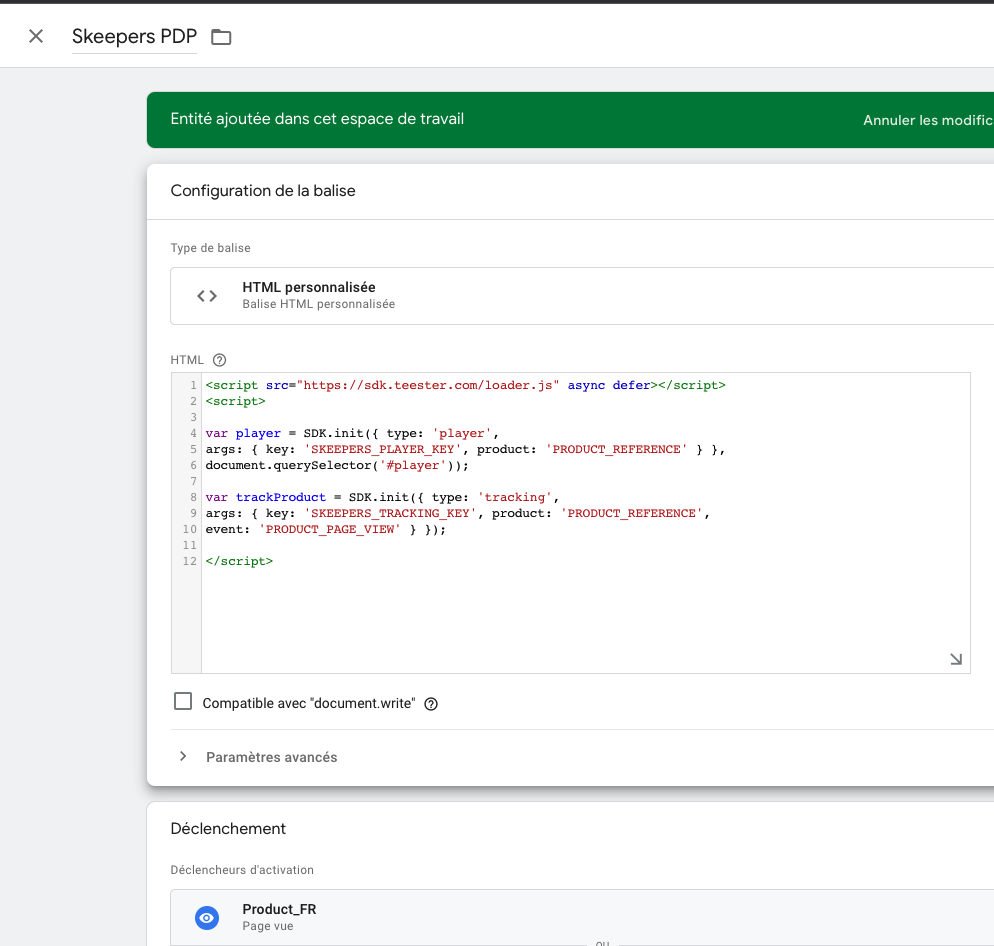Click the loader.js script URL on line 1

coord(429,385)
